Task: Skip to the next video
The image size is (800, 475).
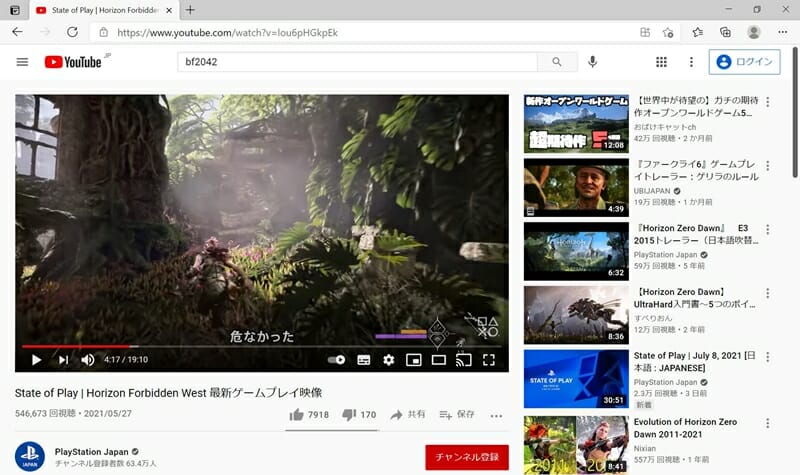Action: coord(63,360)
